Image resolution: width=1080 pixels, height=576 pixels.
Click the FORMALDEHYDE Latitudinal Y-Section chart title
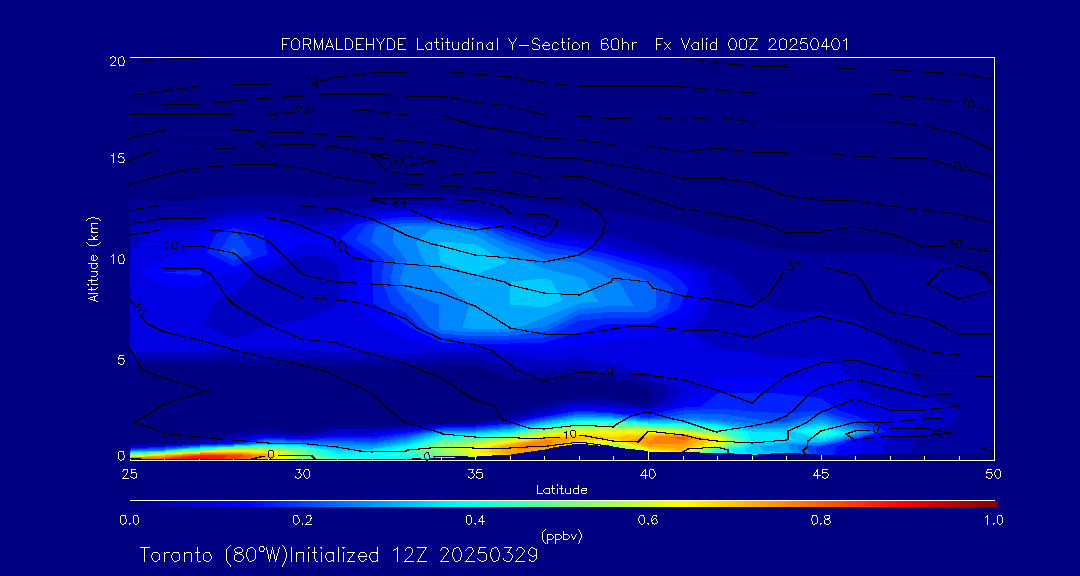(x=565, y=45)
